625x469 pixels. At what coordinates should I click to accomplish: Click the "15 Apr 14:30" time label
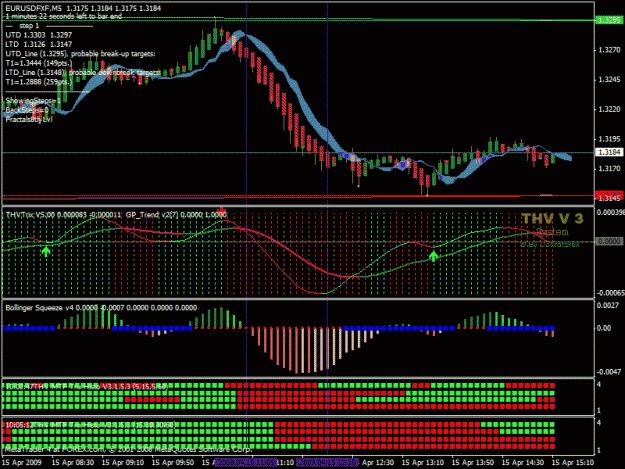pos(523,463)
